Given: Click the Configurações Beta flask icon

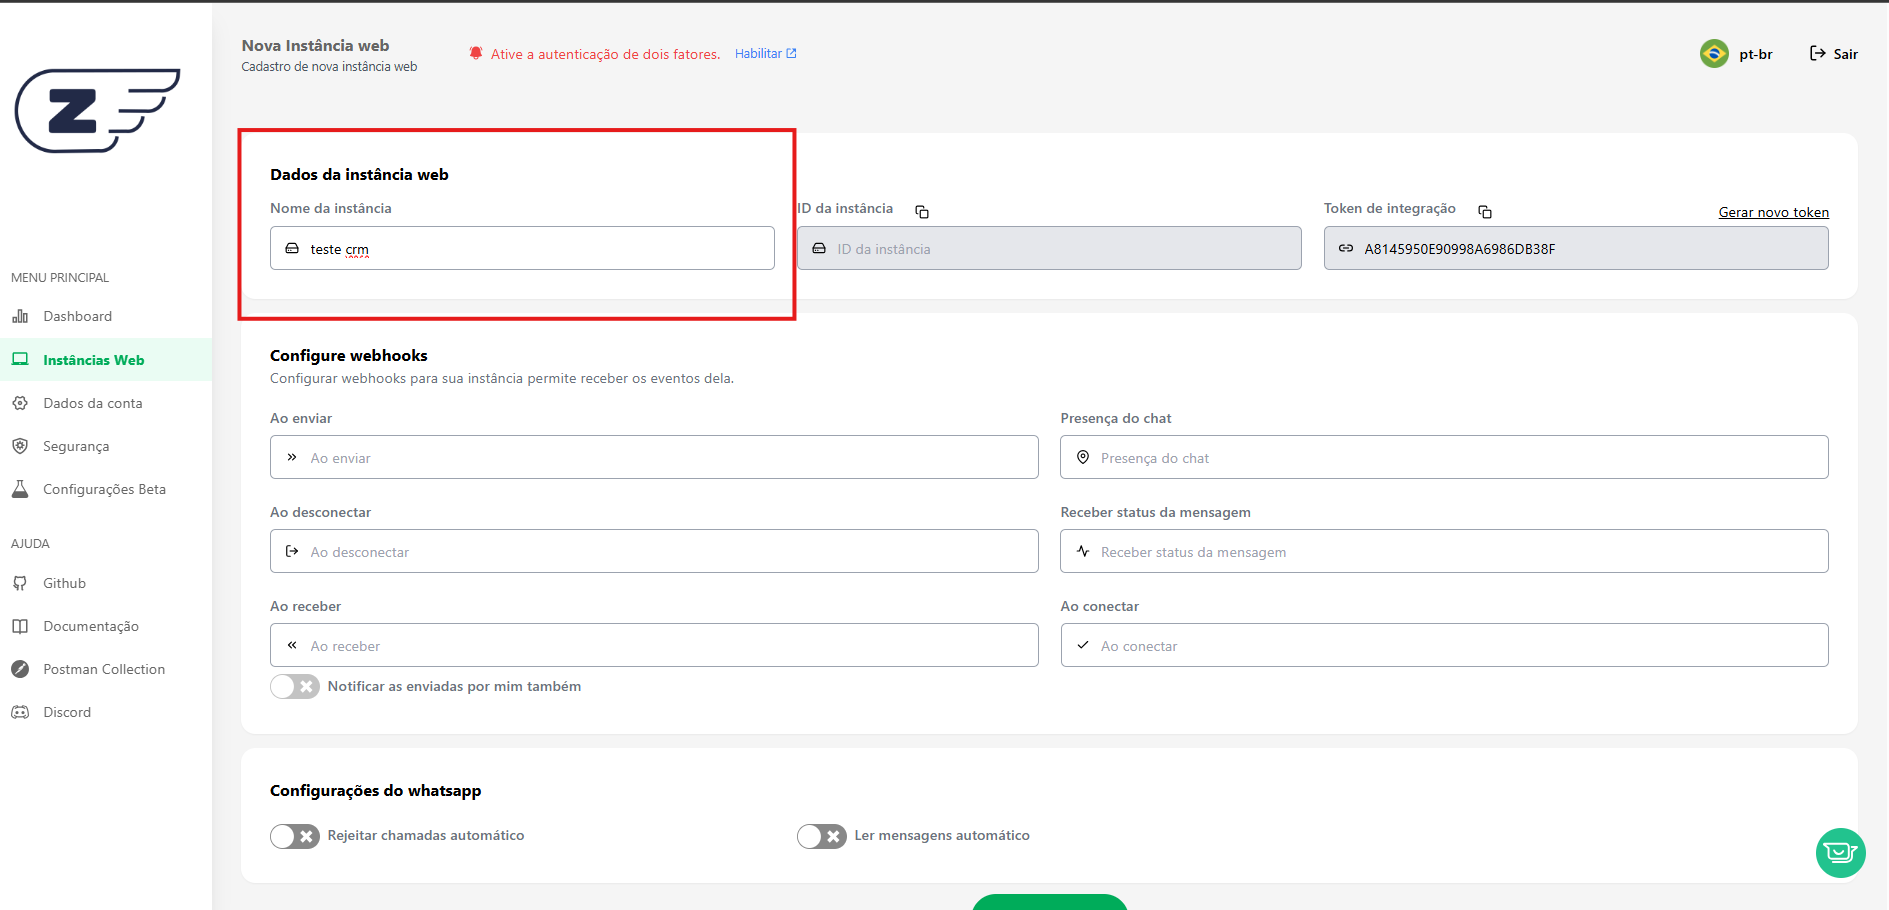Looking at the screenshot, I should (x=20, y=489).
